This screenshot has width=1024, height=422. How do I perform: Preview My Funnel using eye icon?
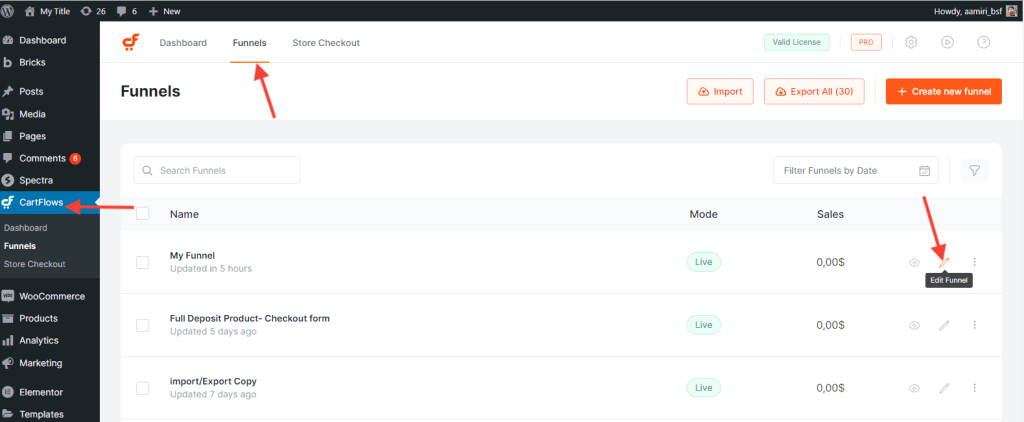pyautogui.click(x=914, y=262)
